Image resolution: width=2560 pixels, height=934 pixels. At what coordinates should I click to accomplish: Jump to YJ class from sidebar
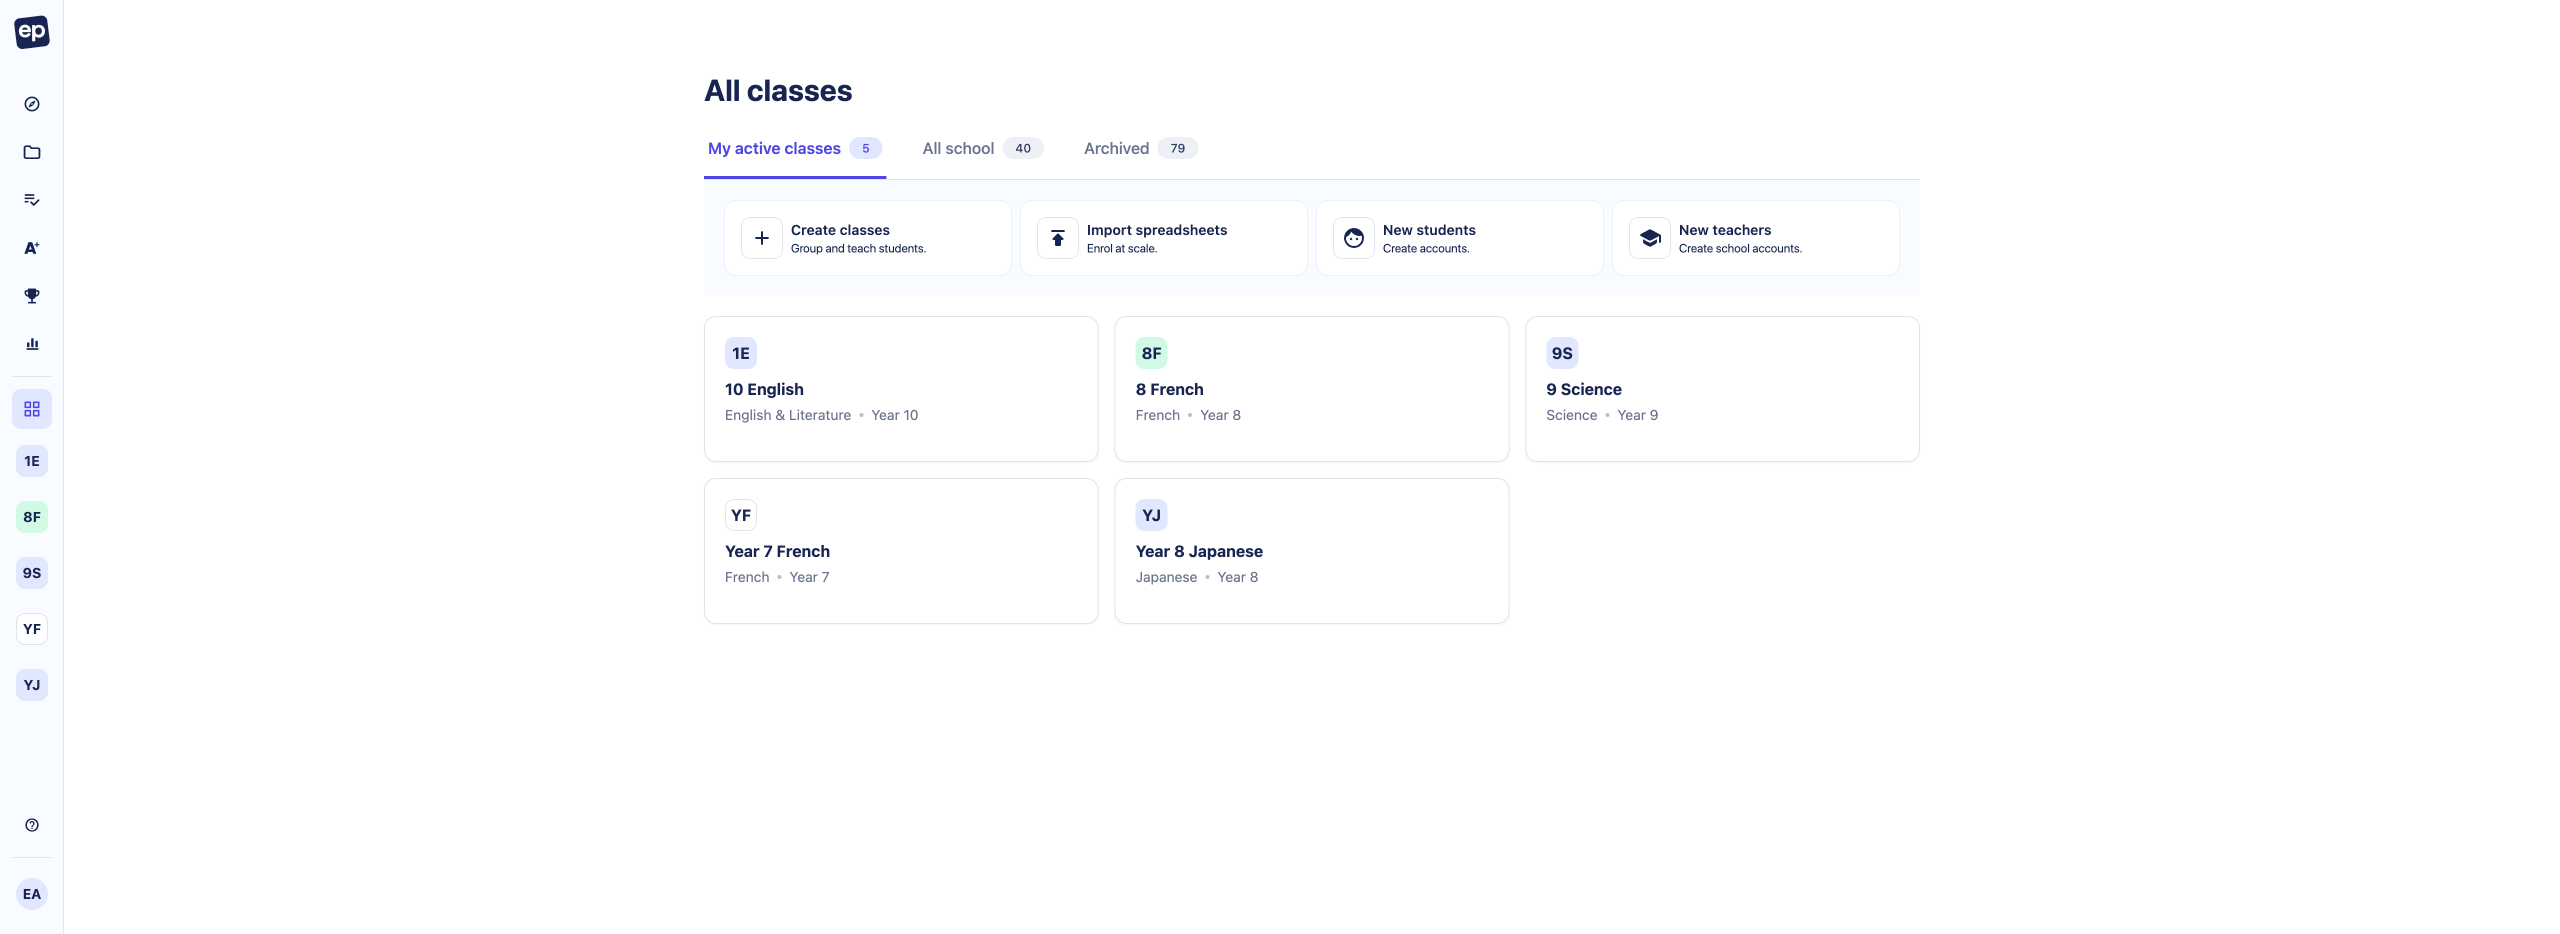pyautogui.click(x=32, y=685)
